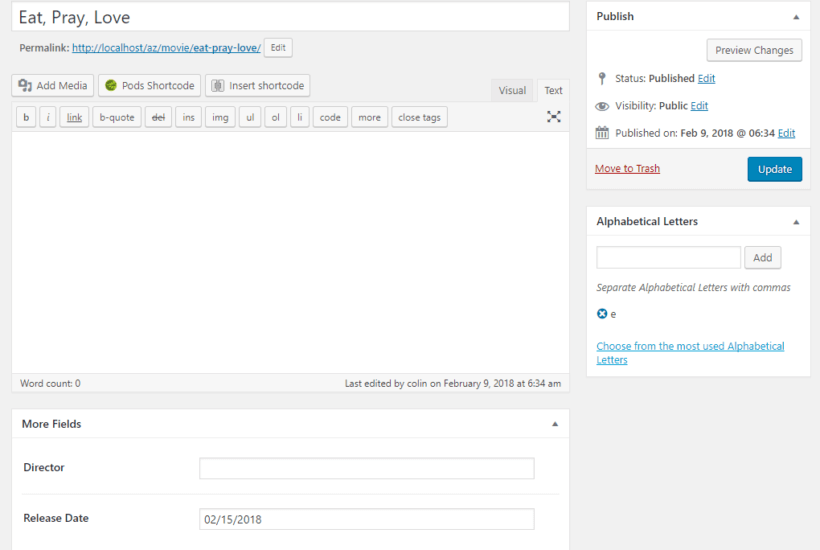Click the 'Word count: 0' text
820x550 pixels.
(x=50, y=383)
